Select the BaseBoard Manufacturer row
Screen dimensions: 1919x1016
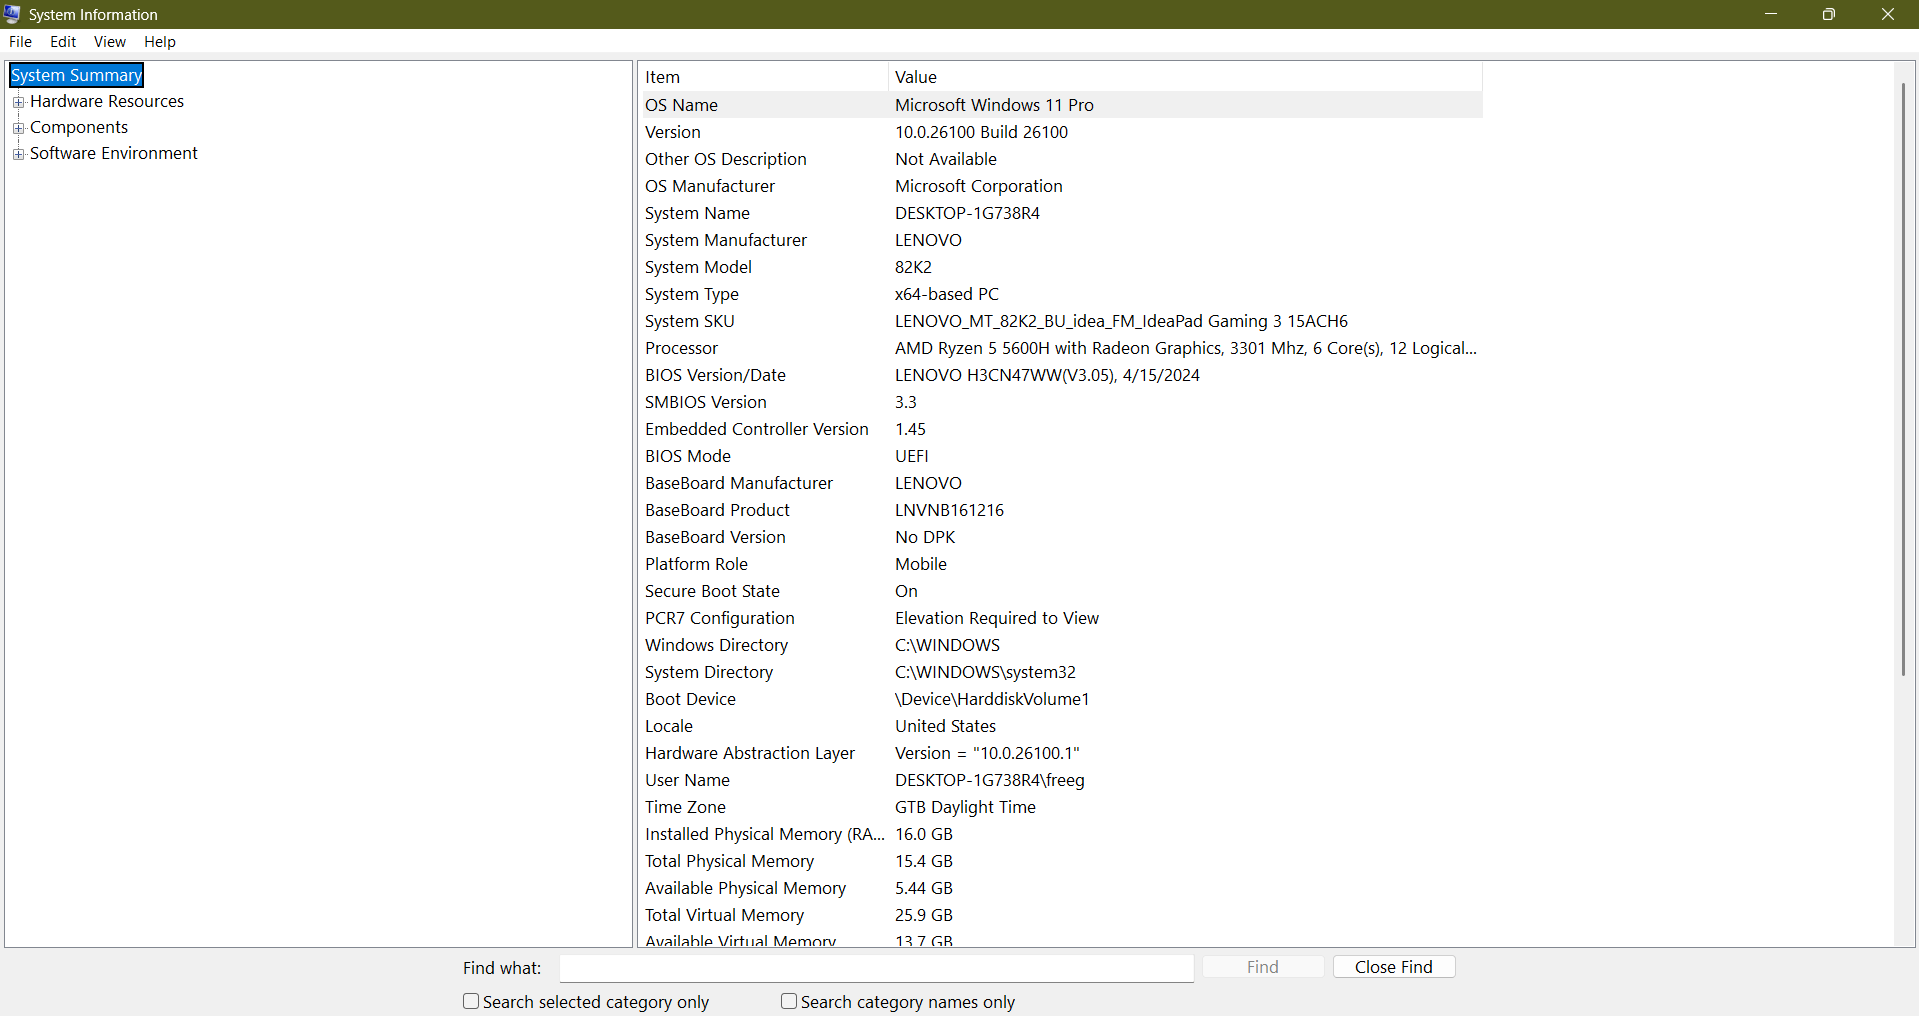pos(1061,483)
